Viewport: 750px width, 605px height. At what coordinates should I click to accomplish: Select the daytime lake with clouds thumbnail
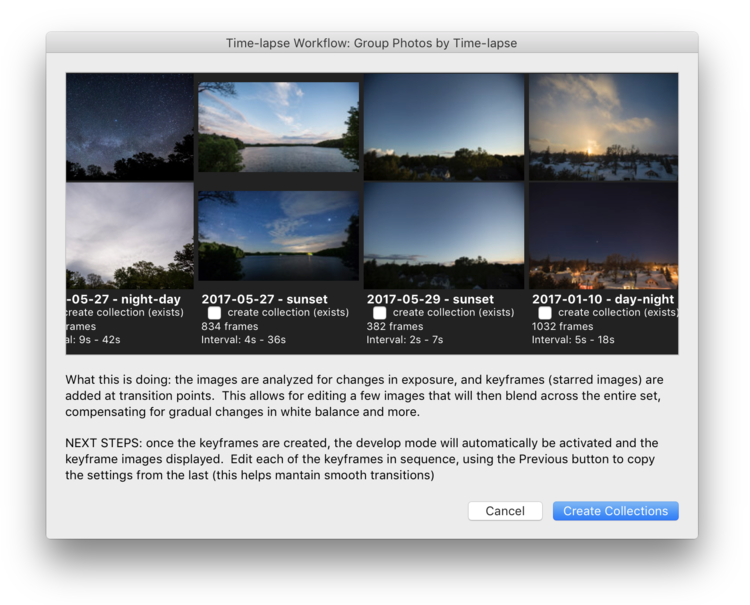(278, 127)
